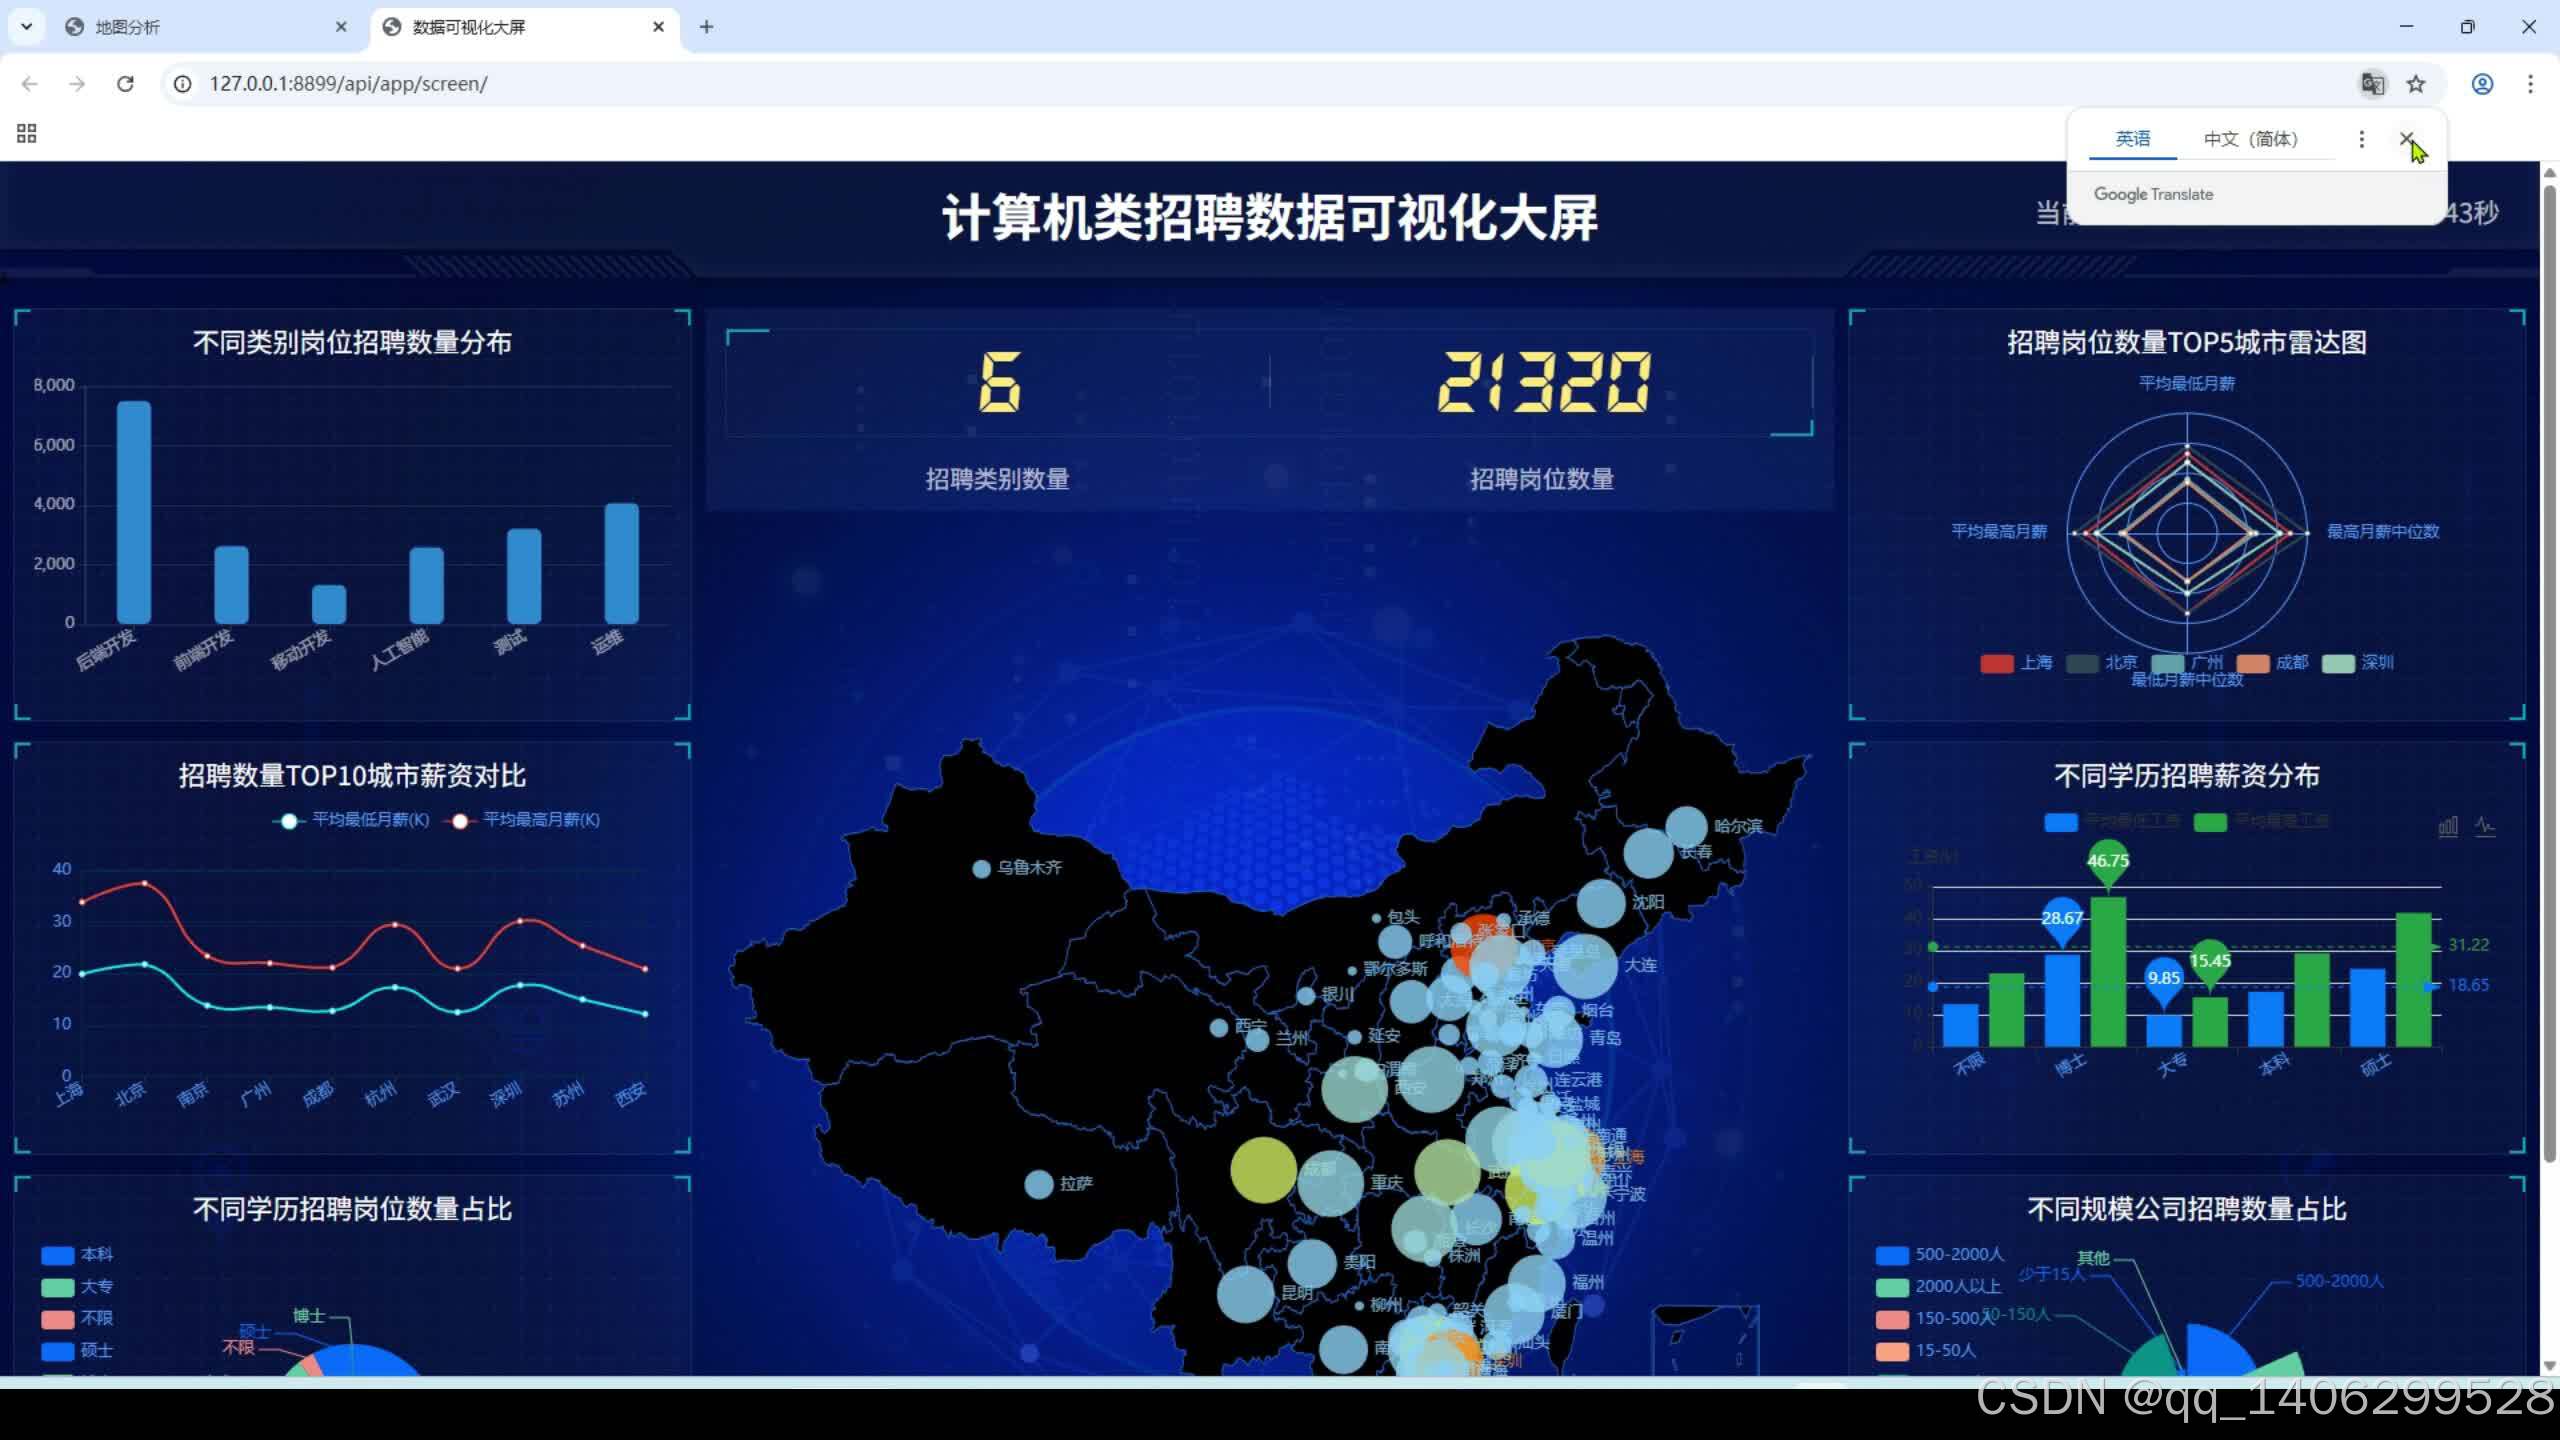Toggle blue 平均最低工资 legend in salary chart
Viewport: 2560px width, 1440px height.
click(x=2112, y=822)
